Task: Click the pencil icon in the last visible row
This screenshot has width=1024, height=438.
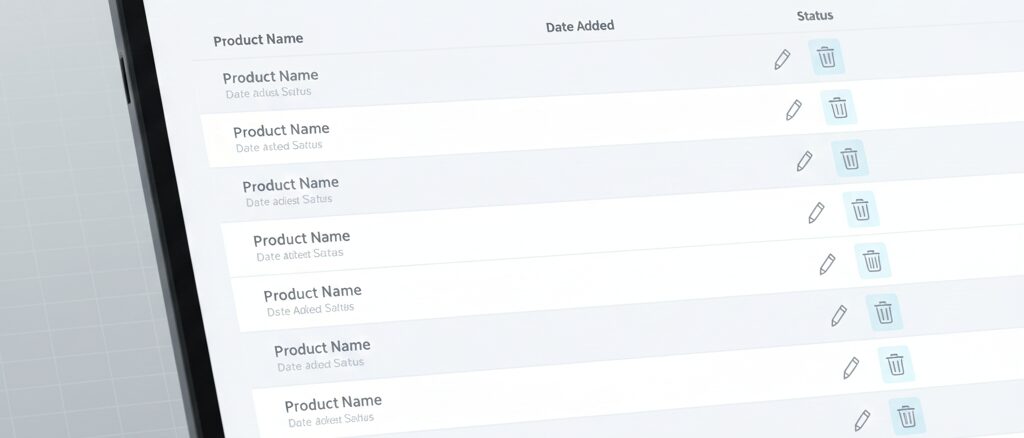Action: [862, 418]
